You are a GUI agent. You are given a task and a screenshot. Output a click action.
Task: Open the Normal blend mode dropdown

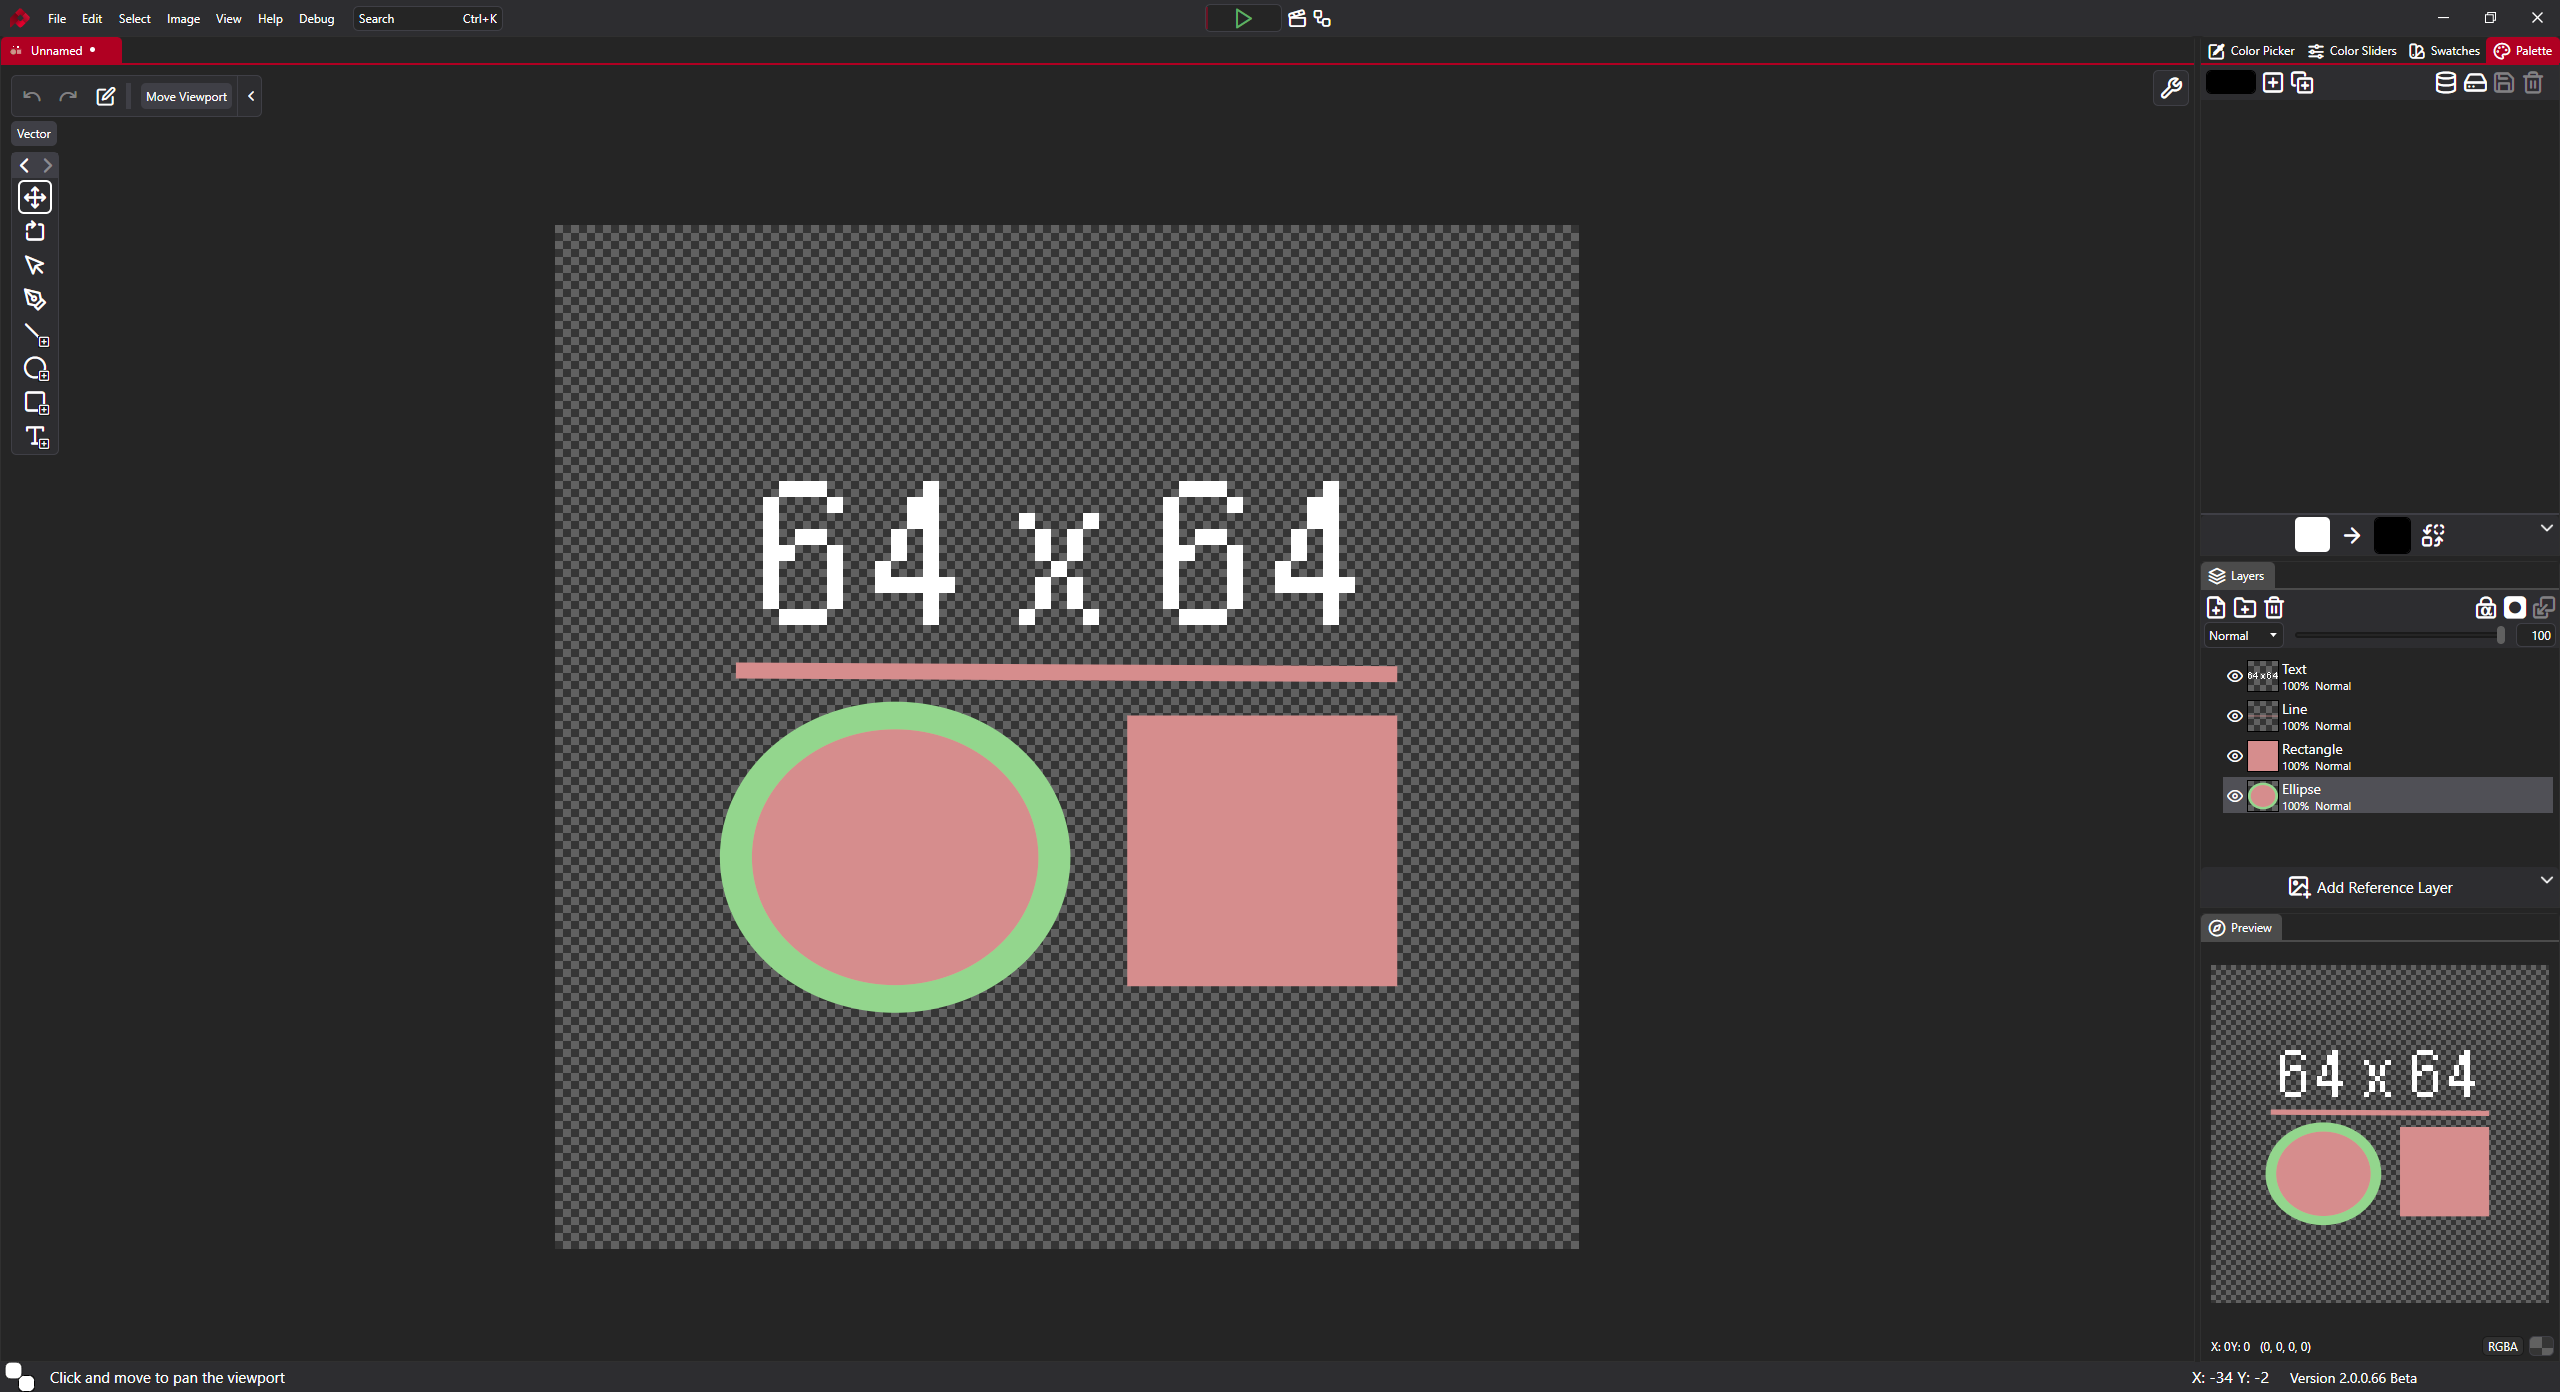2242,635
